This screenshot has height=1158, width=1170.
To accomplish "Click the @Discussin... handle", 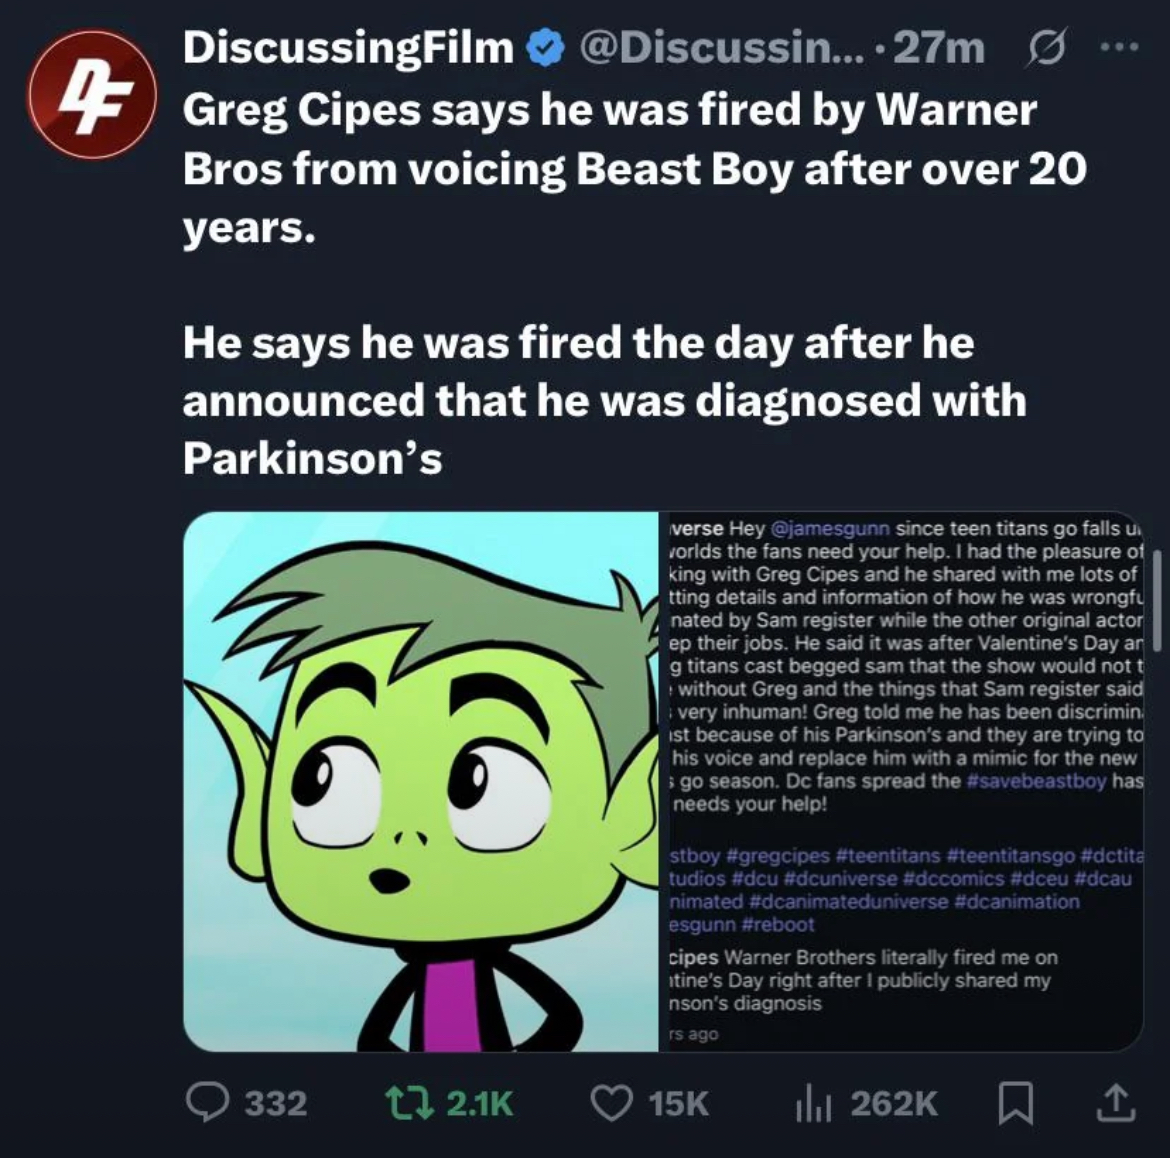I will coord(718,47).
